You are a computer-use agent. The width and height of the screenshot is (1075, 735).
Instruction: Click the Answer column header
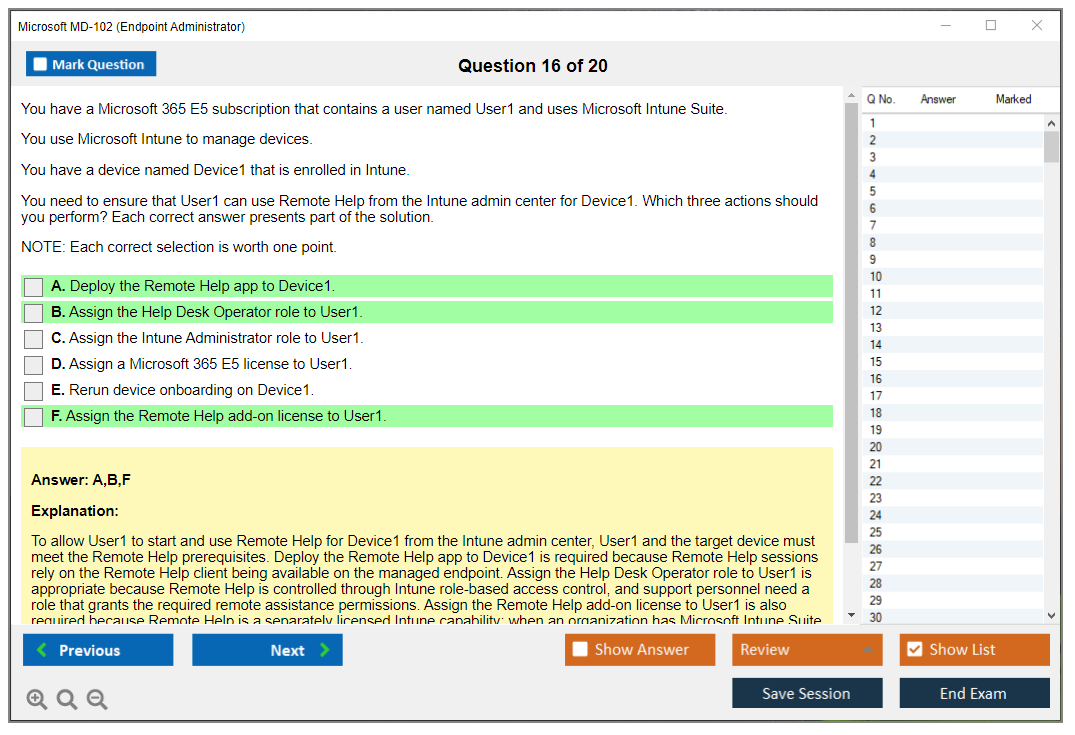938,99
